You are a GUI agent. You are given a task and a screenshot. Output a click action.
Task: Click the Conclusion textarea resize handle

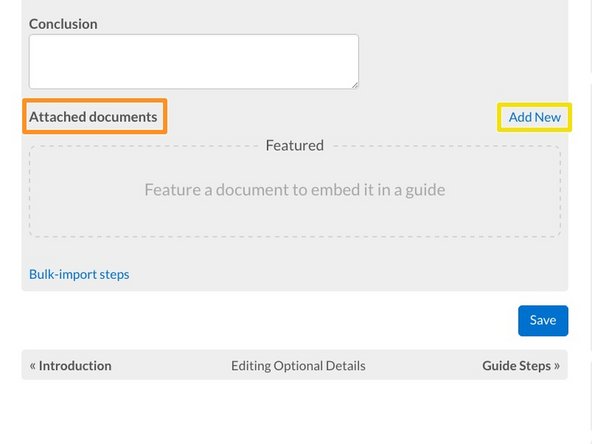coord(355,85)
